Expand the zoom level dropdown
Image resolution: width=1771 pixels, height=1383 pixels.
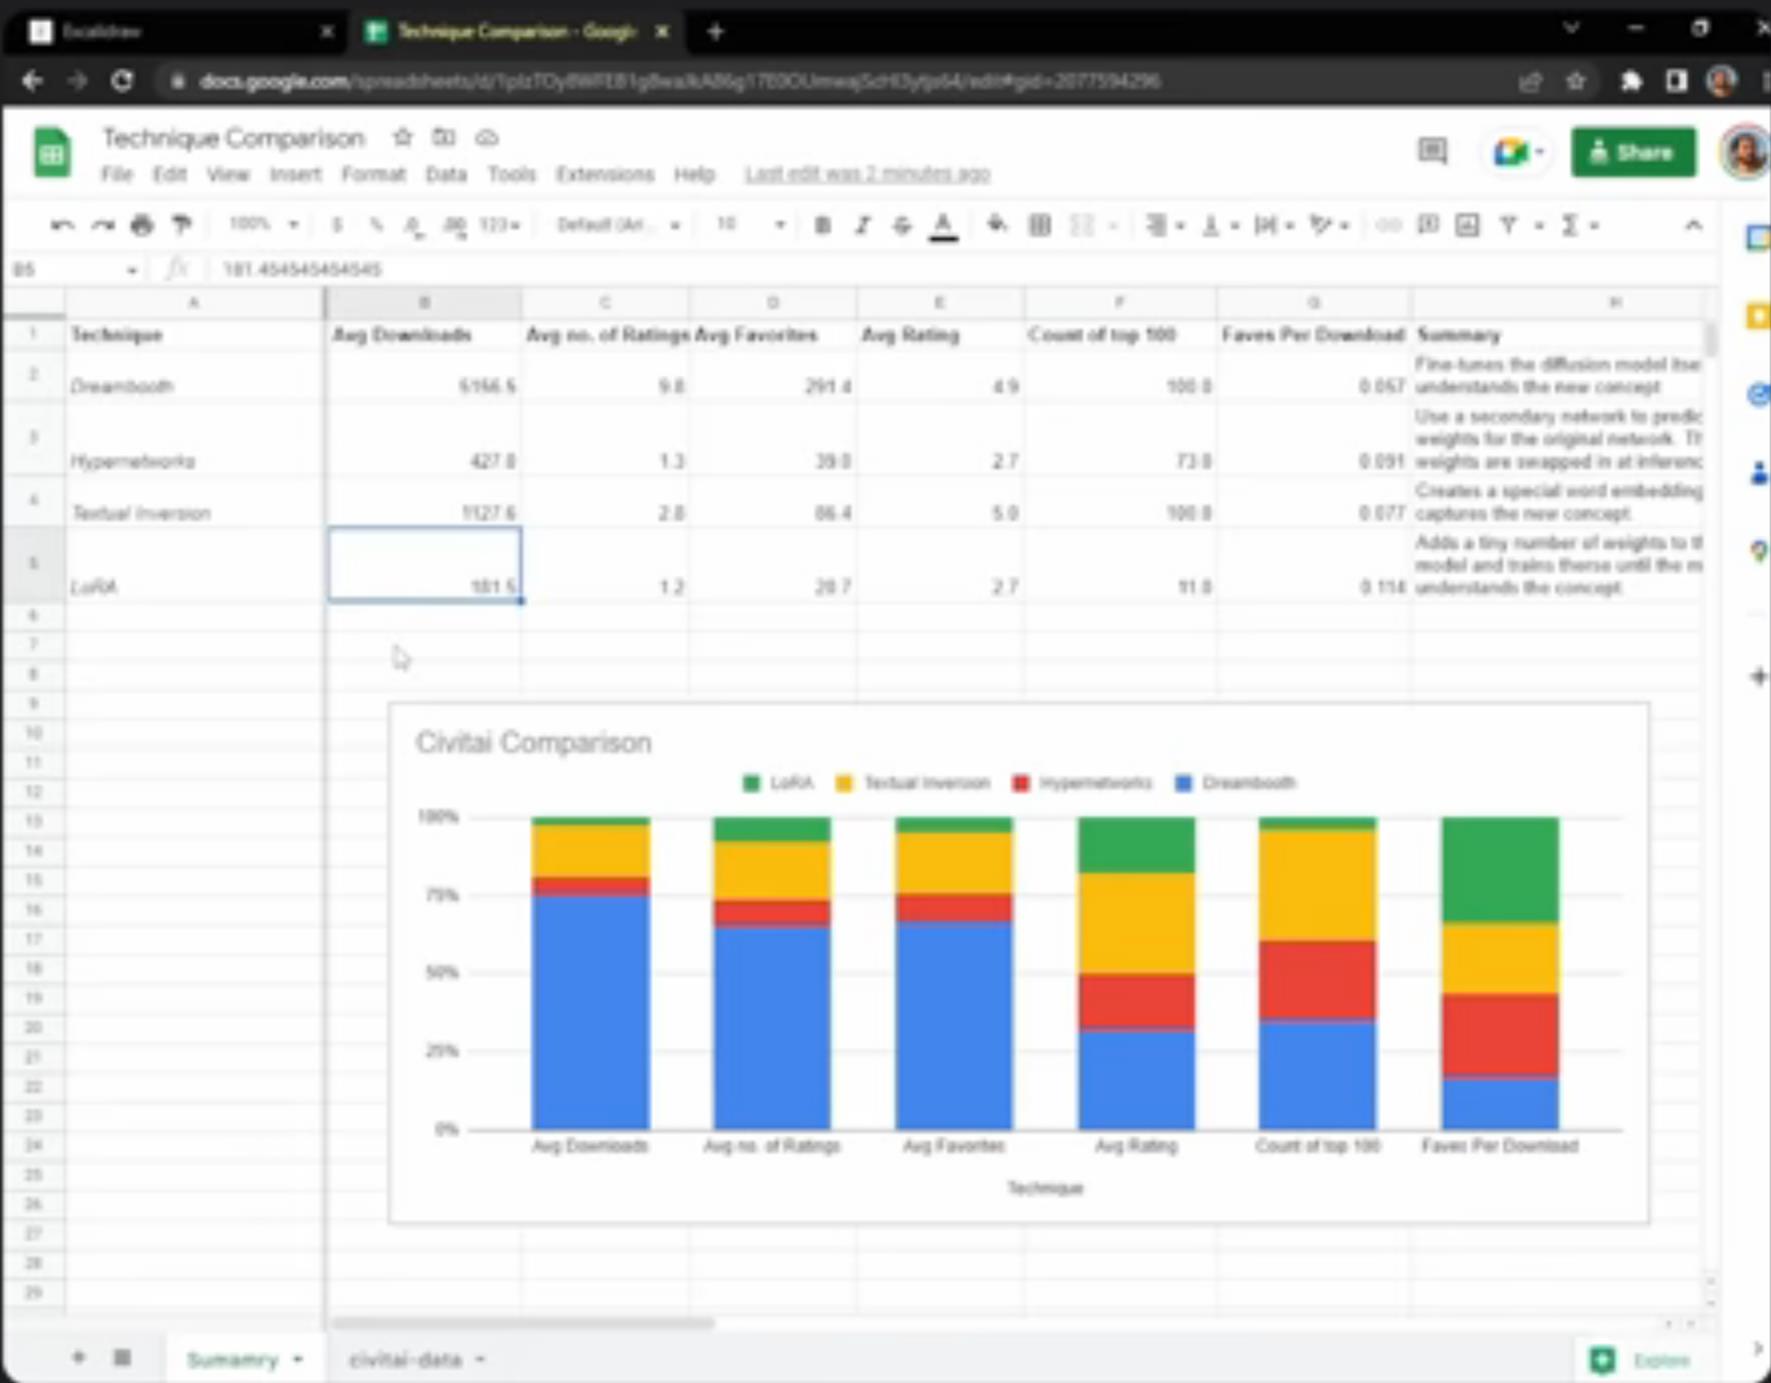click(264, 224)
